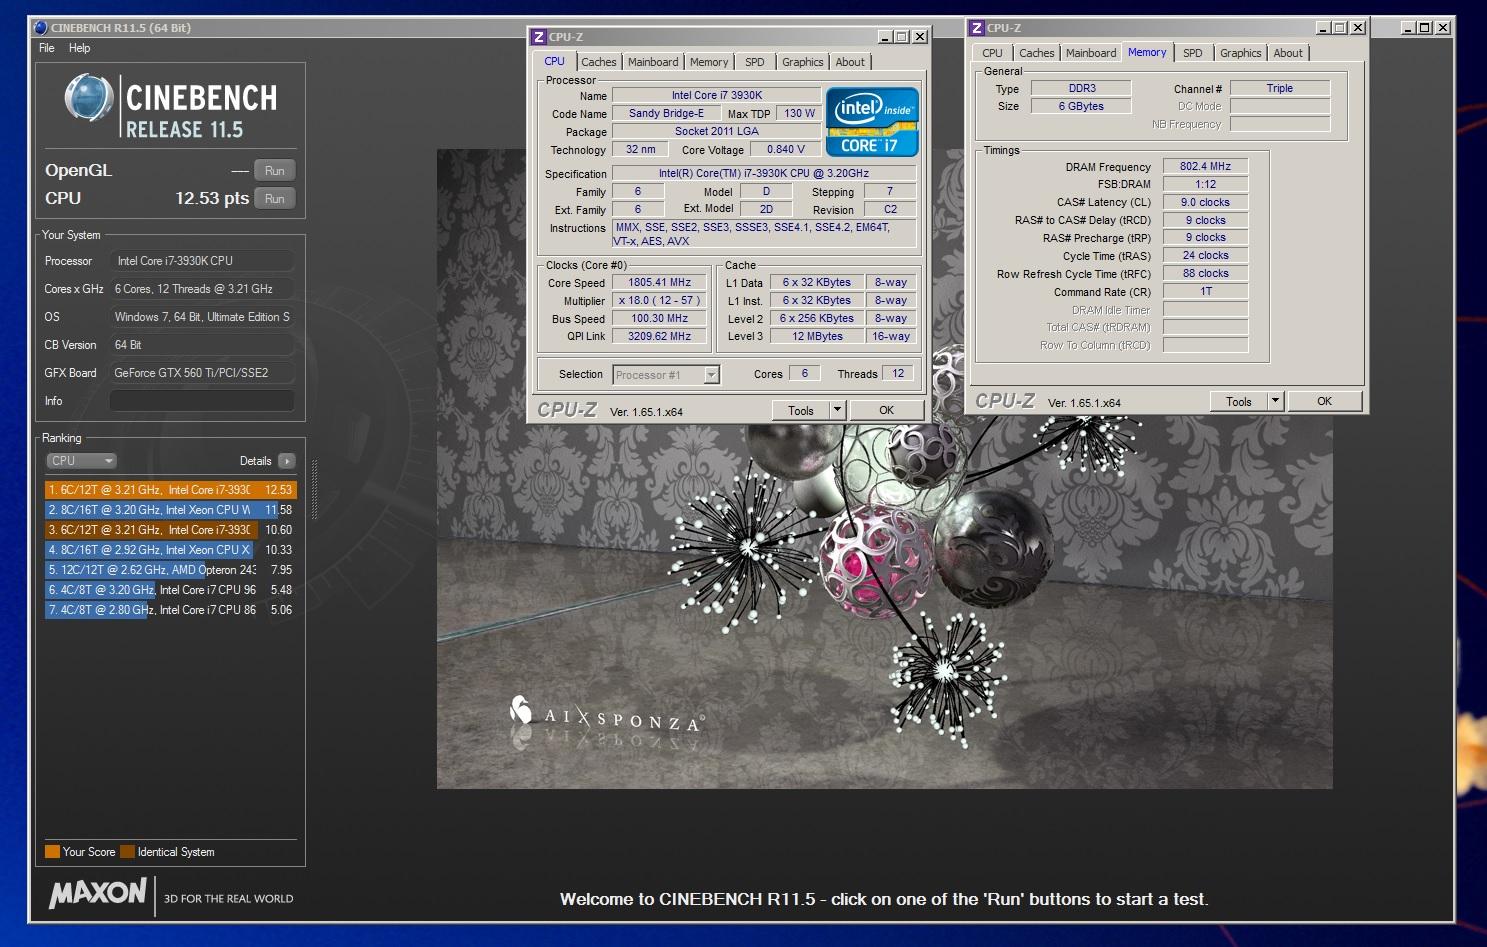Select the AMD Opteron ranking entry

(170, 570)
